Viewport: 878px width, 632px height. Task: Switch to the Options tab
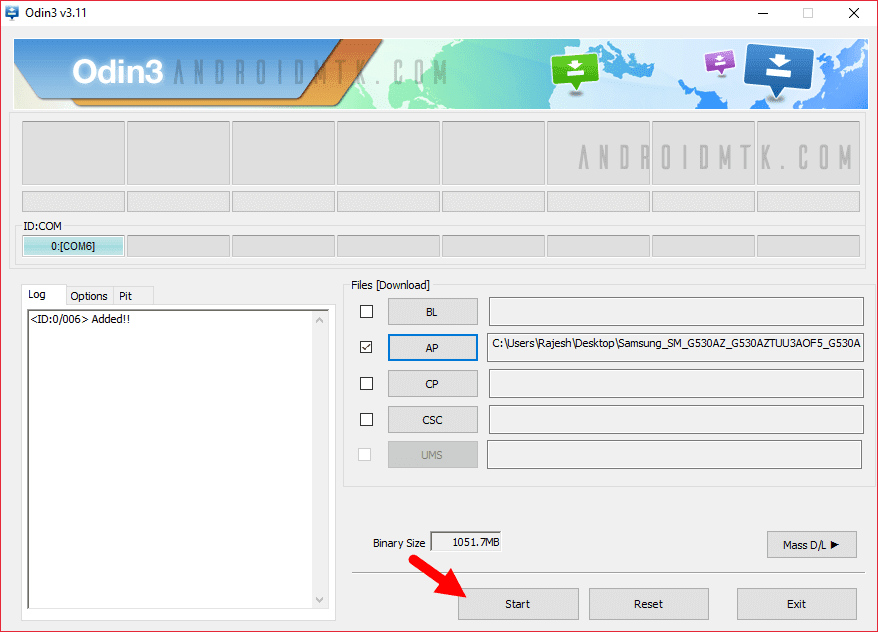[89, 296]
